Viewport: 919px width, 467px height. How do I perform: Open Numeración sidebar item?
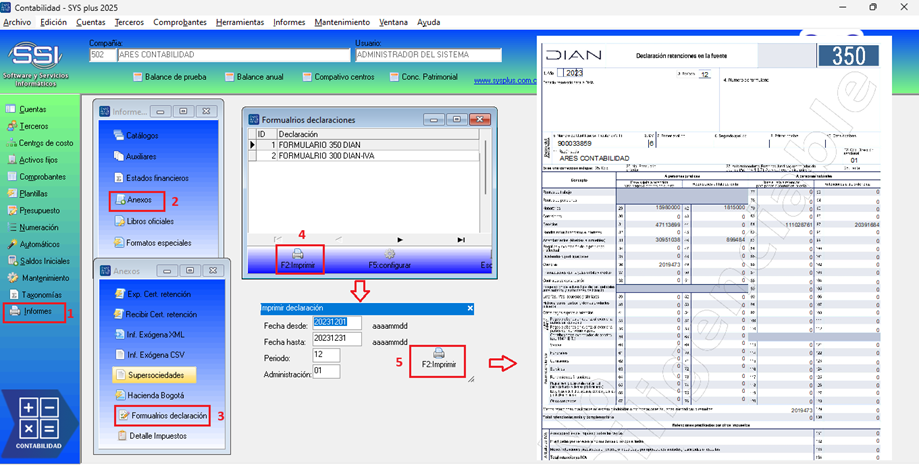tap(32, 227)
